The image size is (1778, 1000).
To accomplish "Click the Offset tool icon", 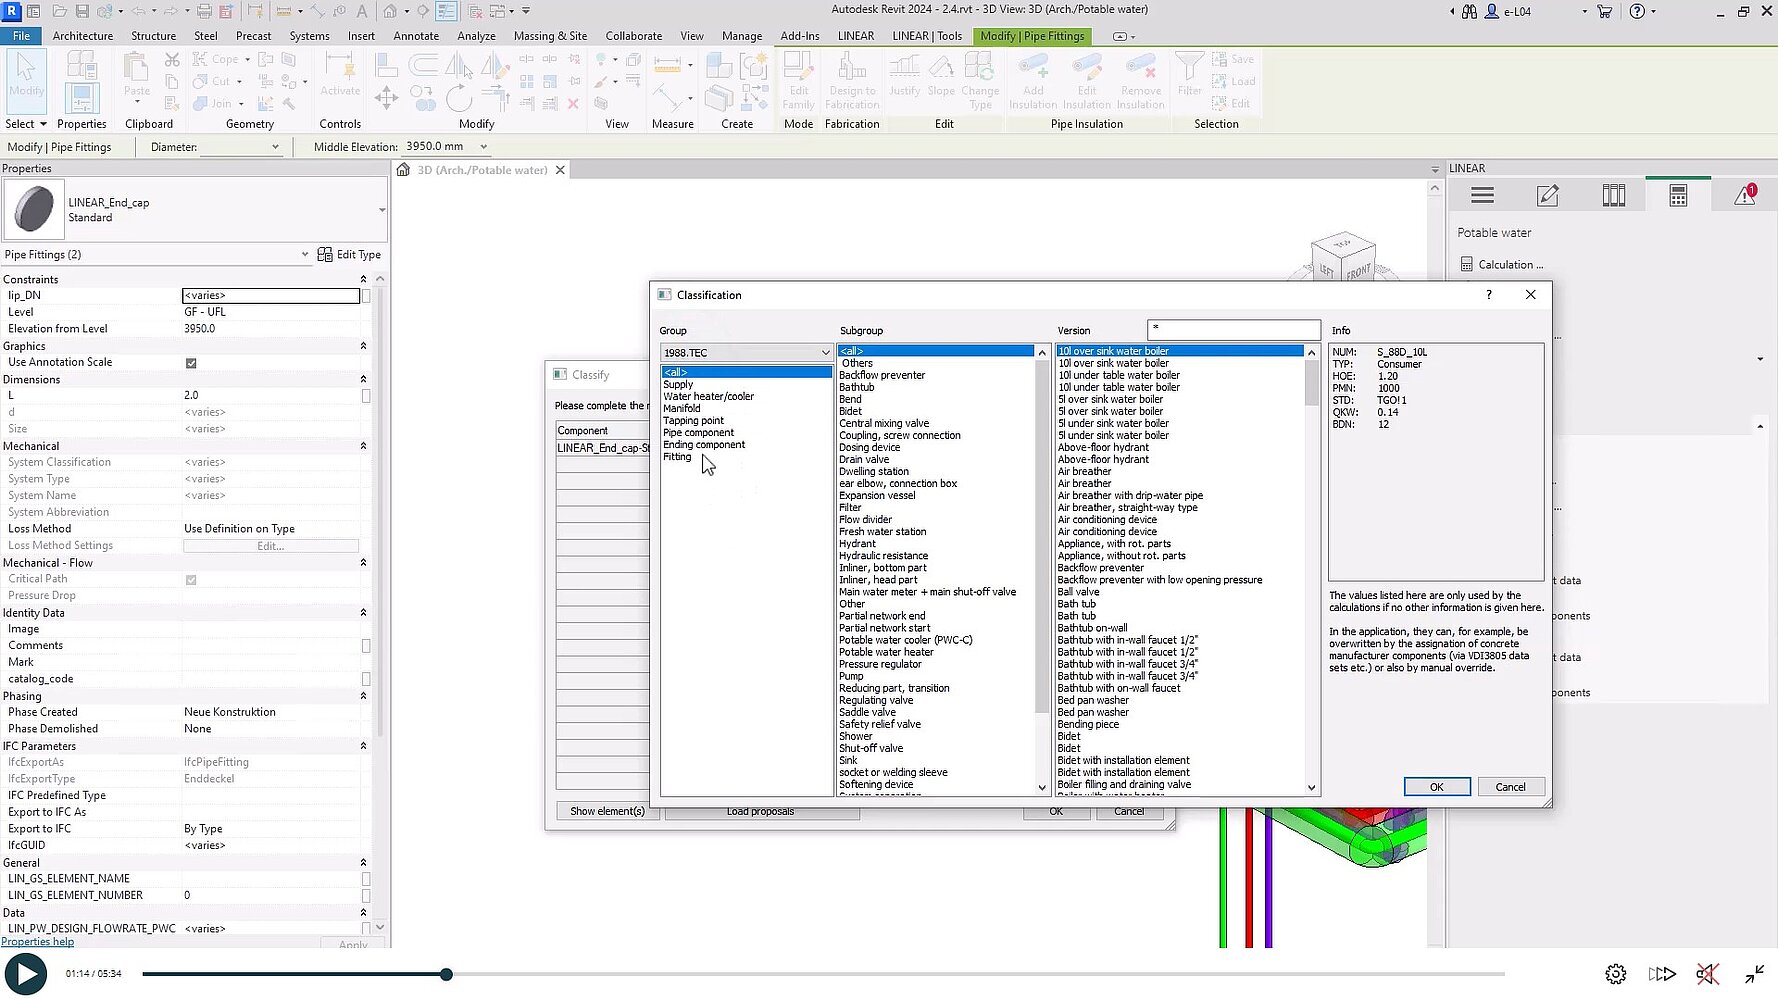I will [423, 65].
